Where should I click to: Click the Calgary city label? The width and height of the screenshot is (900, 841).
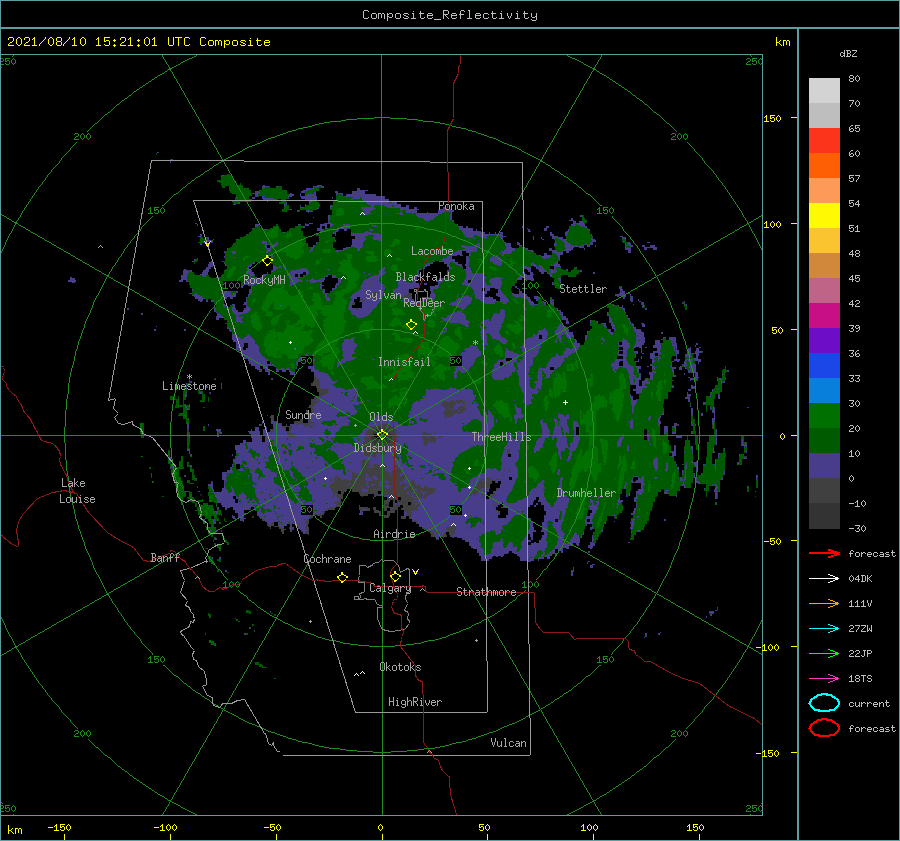[390, 588]
